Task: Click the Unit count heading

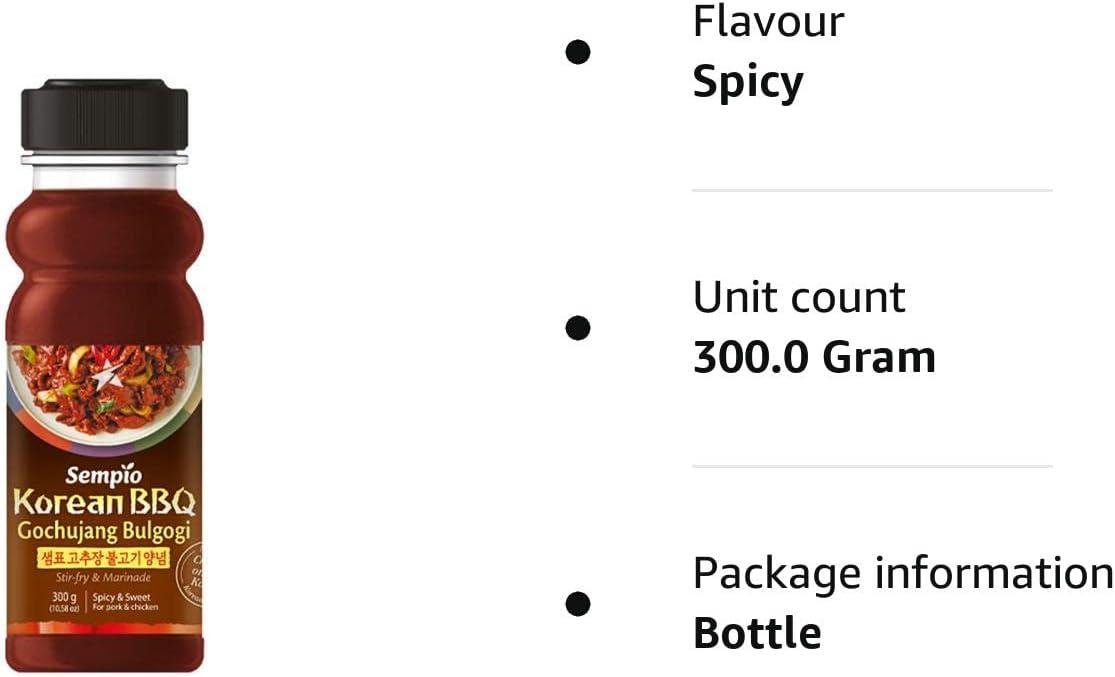Action: 799,298
